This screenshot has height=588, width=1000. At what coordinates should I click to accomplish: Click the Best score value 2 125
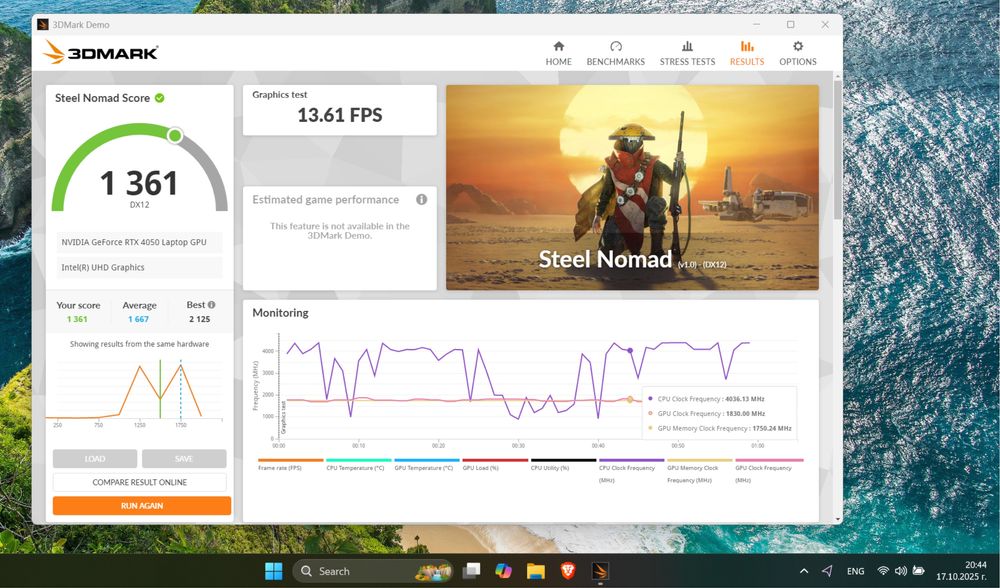[x=199, y=319]
